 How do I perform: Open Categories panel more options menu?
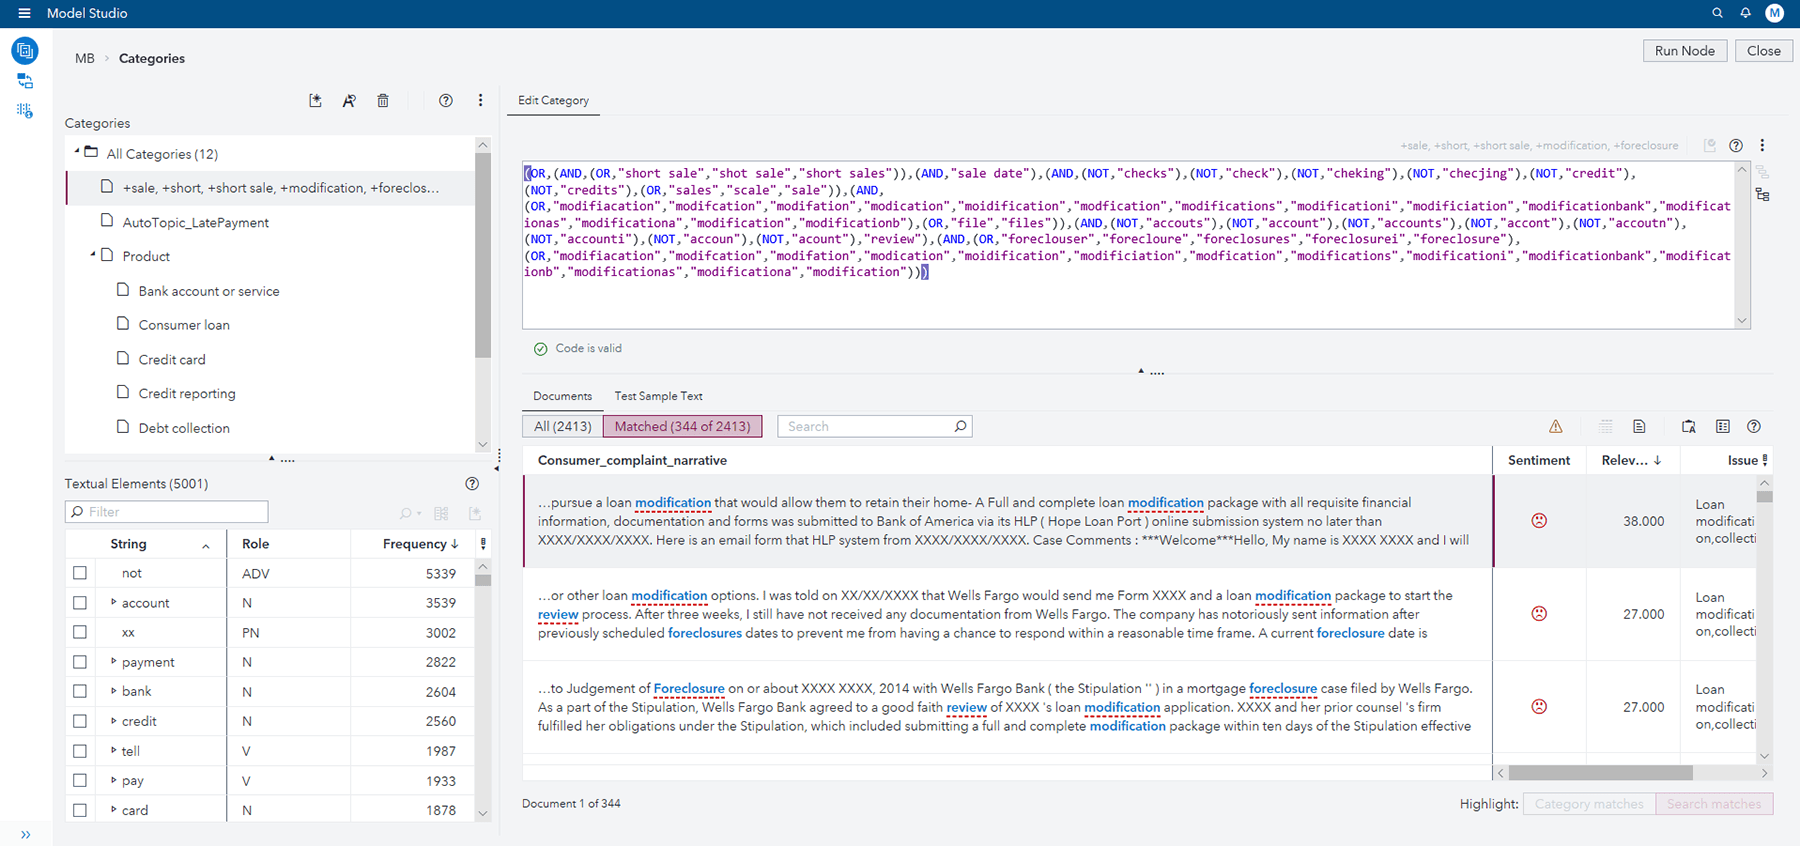480,101
